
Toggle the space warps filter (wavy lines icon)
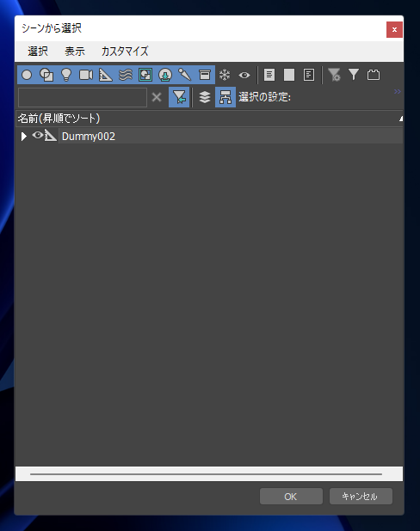126,75
